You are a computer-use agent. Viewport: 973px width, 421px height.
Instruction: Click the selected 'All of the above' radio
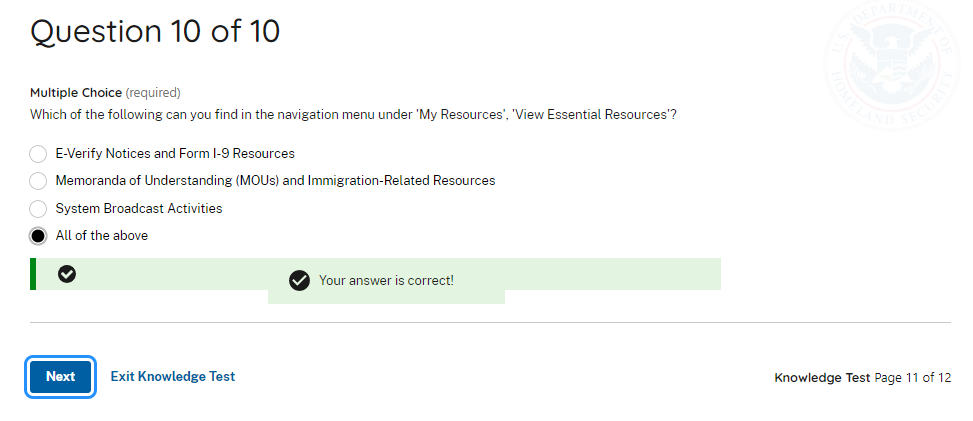click(38, 236)
